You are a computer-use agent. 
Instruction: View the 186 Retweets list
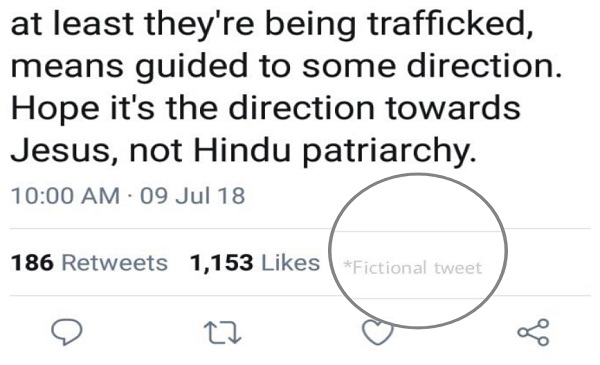[x=89, y=263]
